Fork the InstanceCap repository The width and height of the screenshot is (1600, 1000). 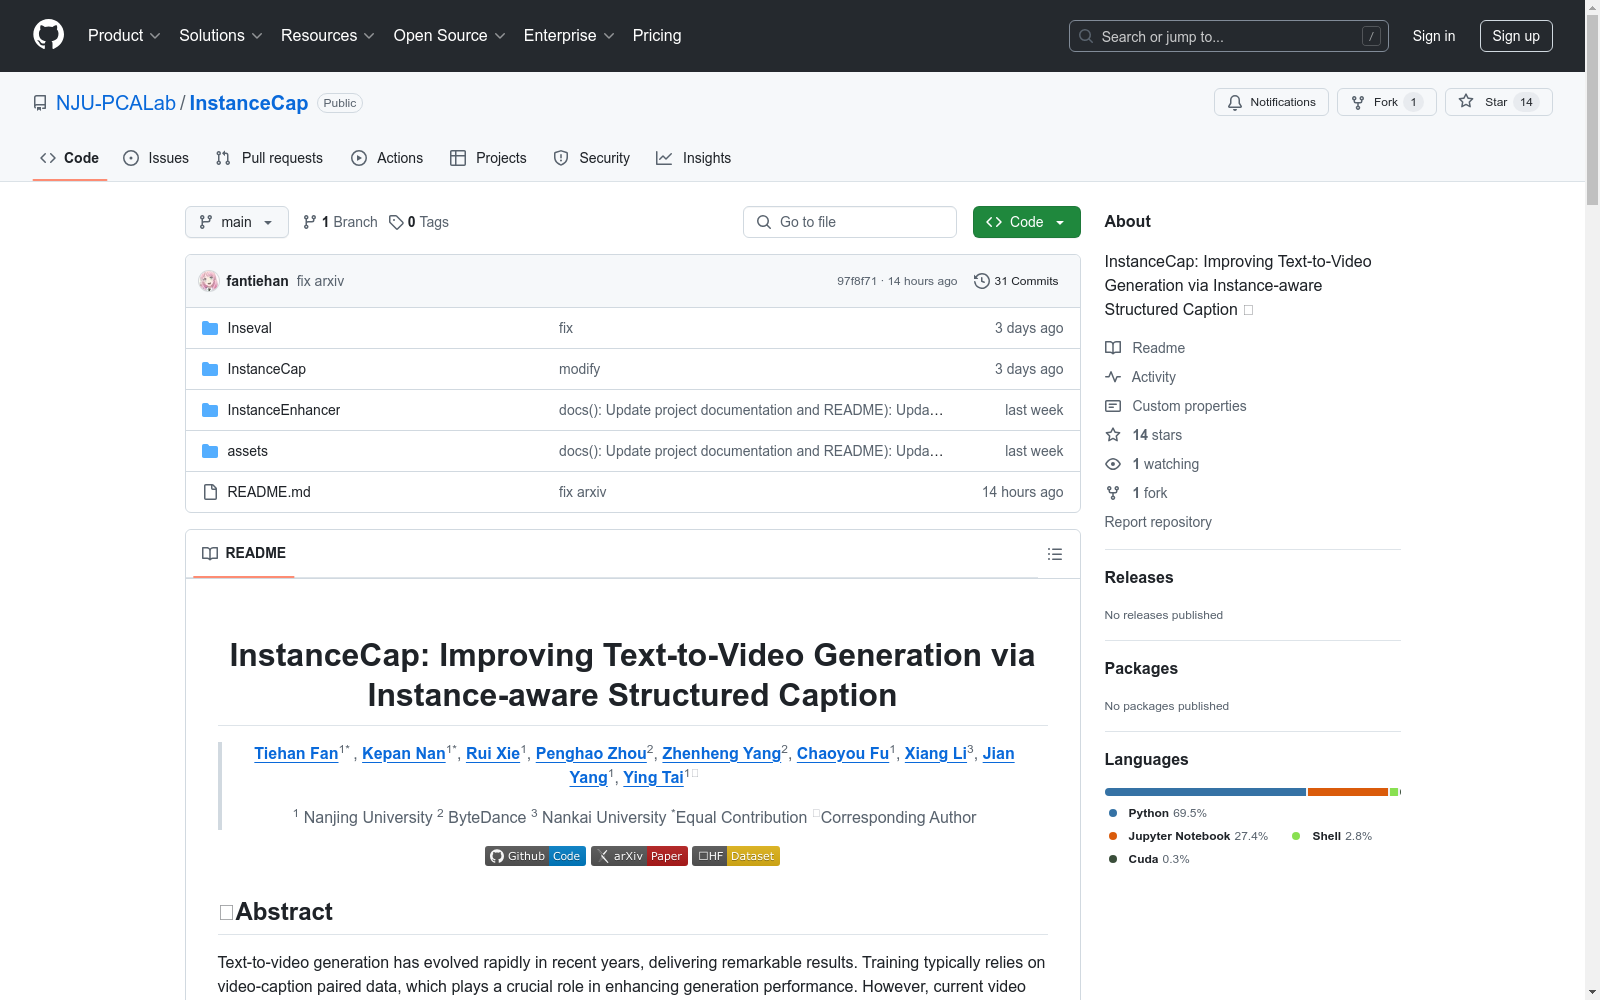click(x=1386, y=102)
